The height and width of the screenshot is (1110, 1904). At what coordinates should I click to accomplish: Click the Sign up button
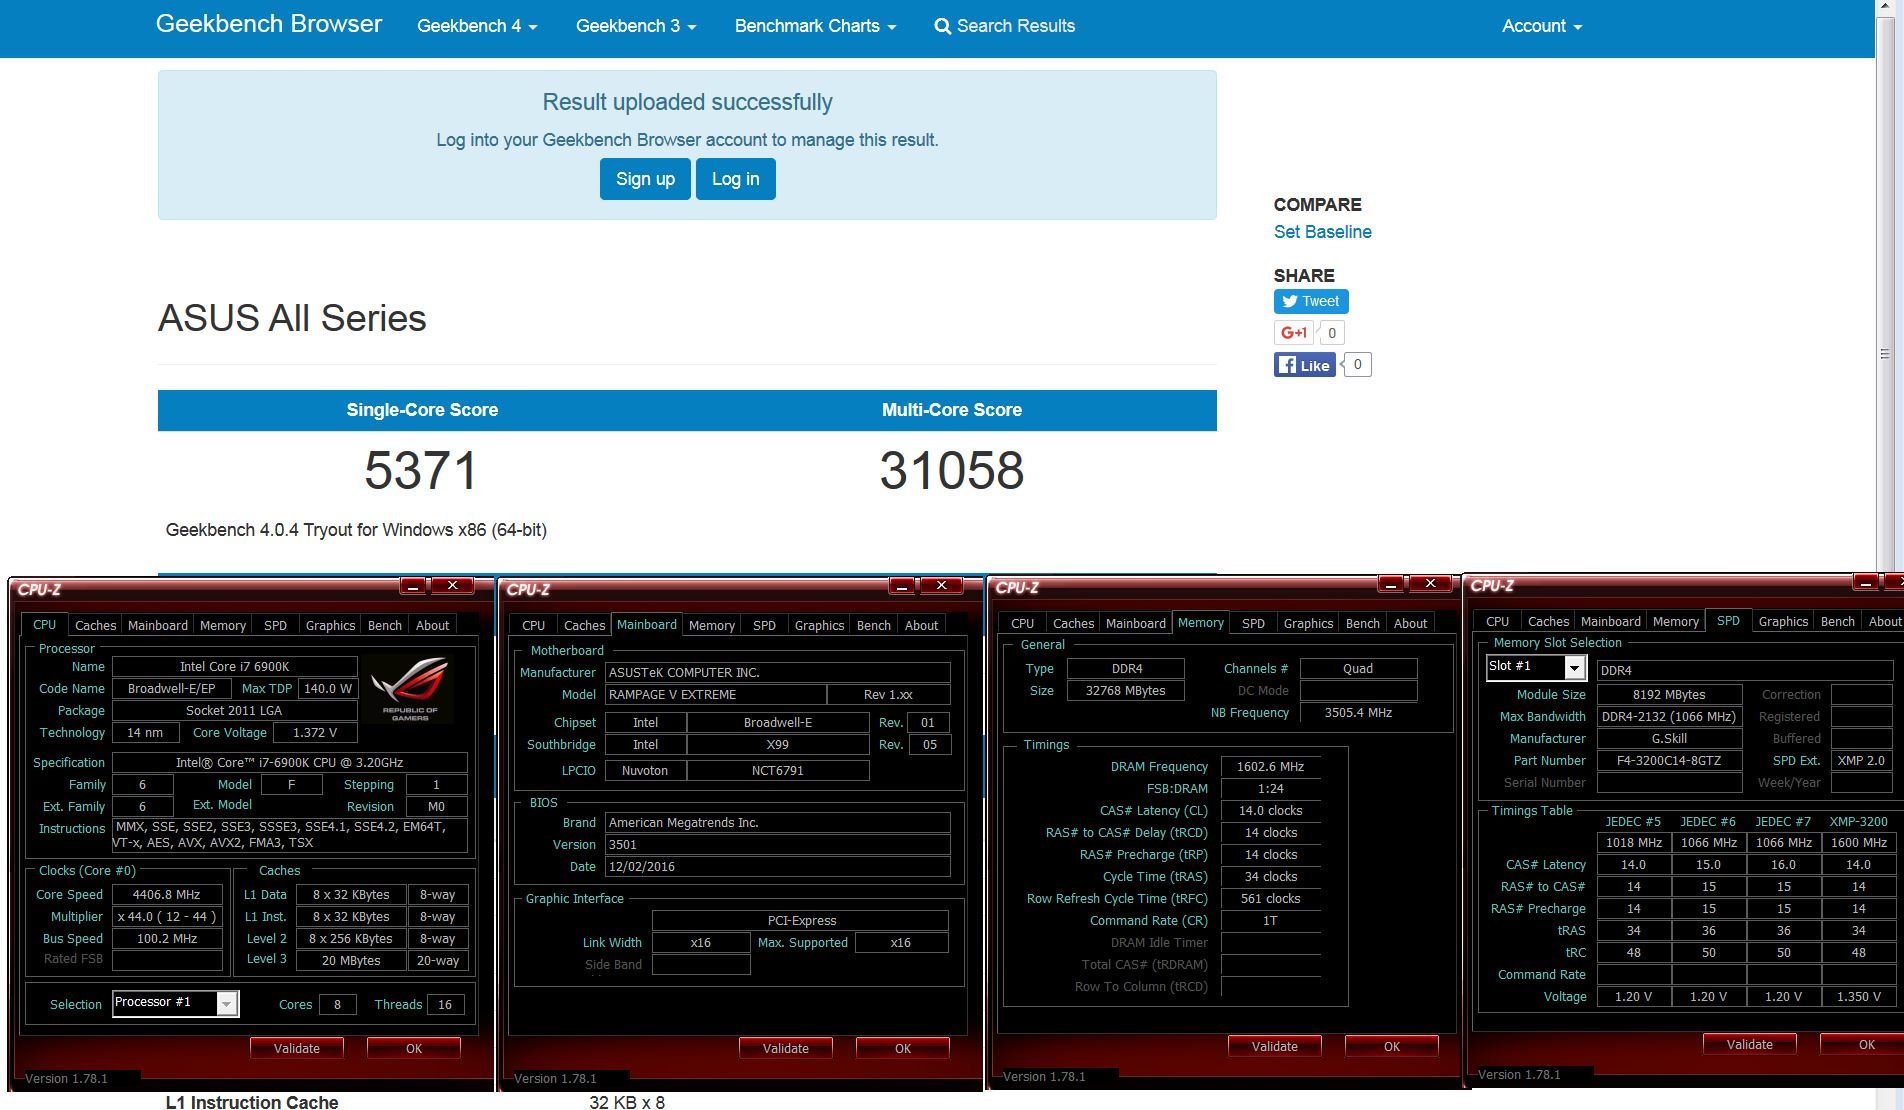645,179
